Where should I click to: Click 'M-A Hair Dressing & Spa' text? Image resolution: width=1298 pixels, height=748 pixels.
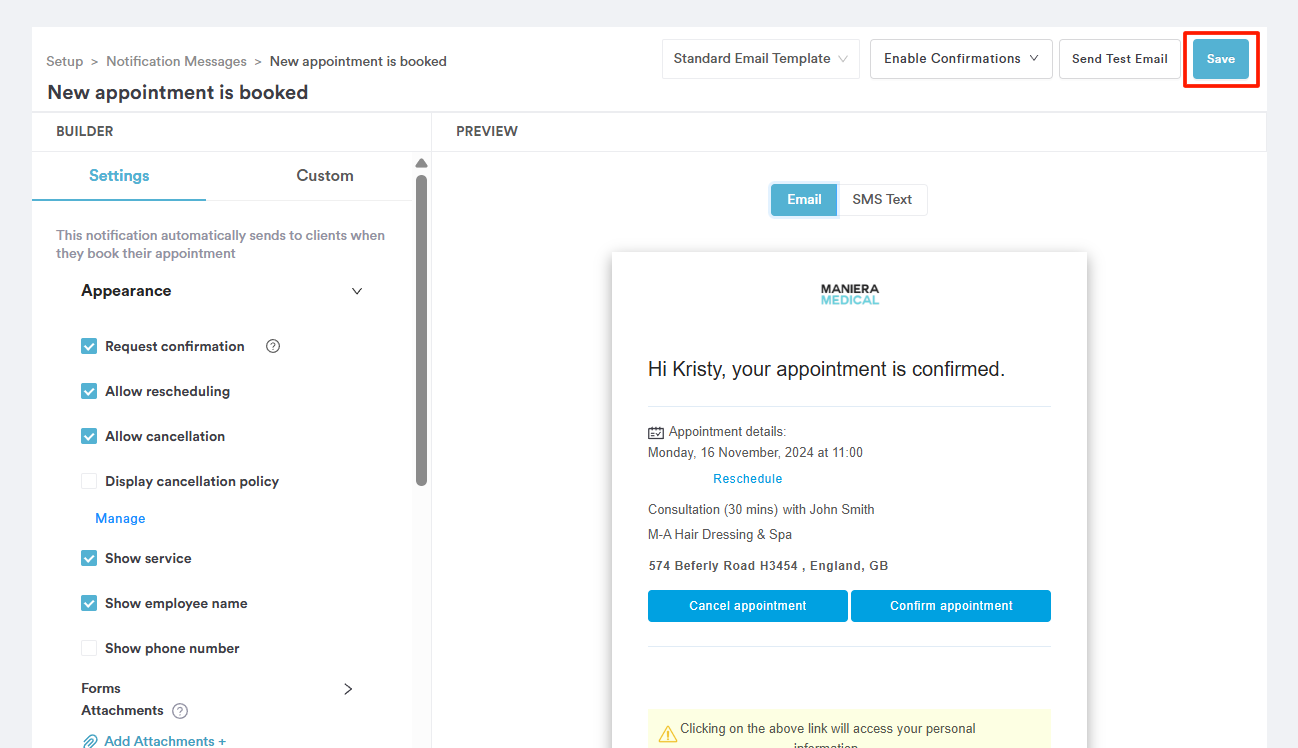click(x=720, y=535)
